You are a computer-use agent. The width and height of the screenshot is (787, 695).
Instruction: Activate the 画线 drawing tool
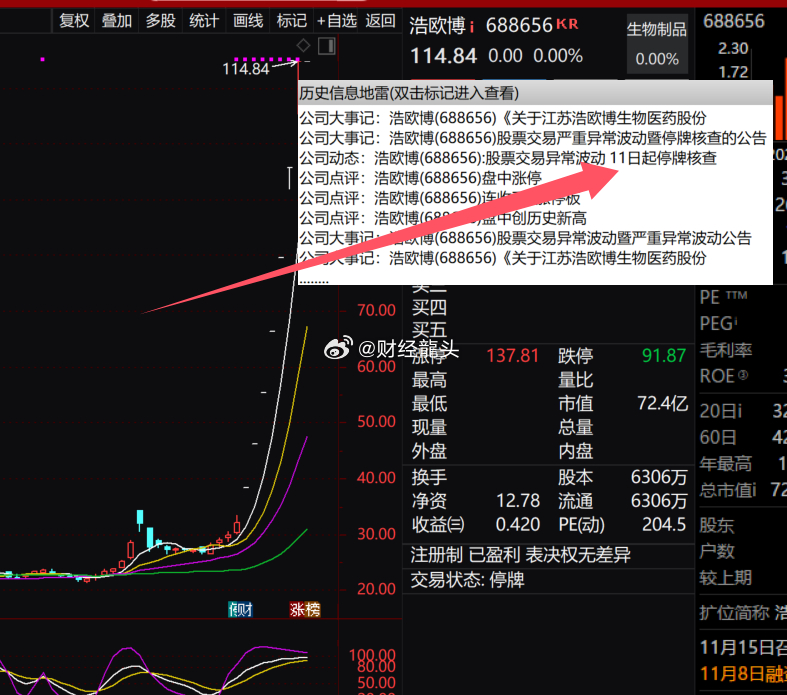coord(247,21)
